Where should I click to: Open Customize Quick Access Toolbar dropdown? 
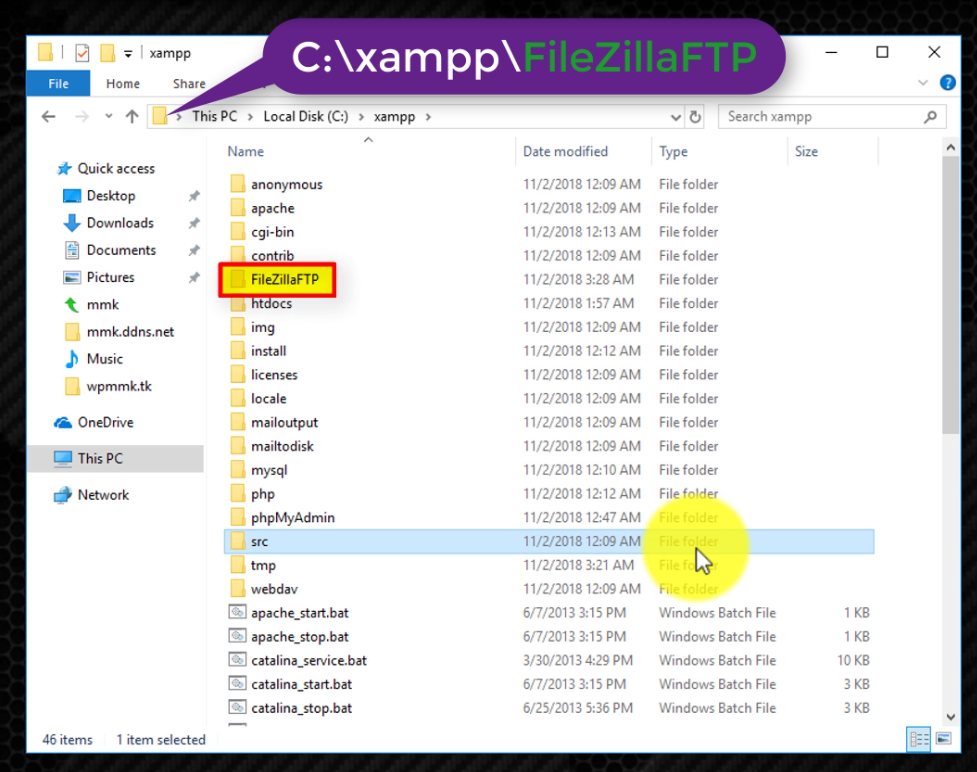[x=128, y=54]
